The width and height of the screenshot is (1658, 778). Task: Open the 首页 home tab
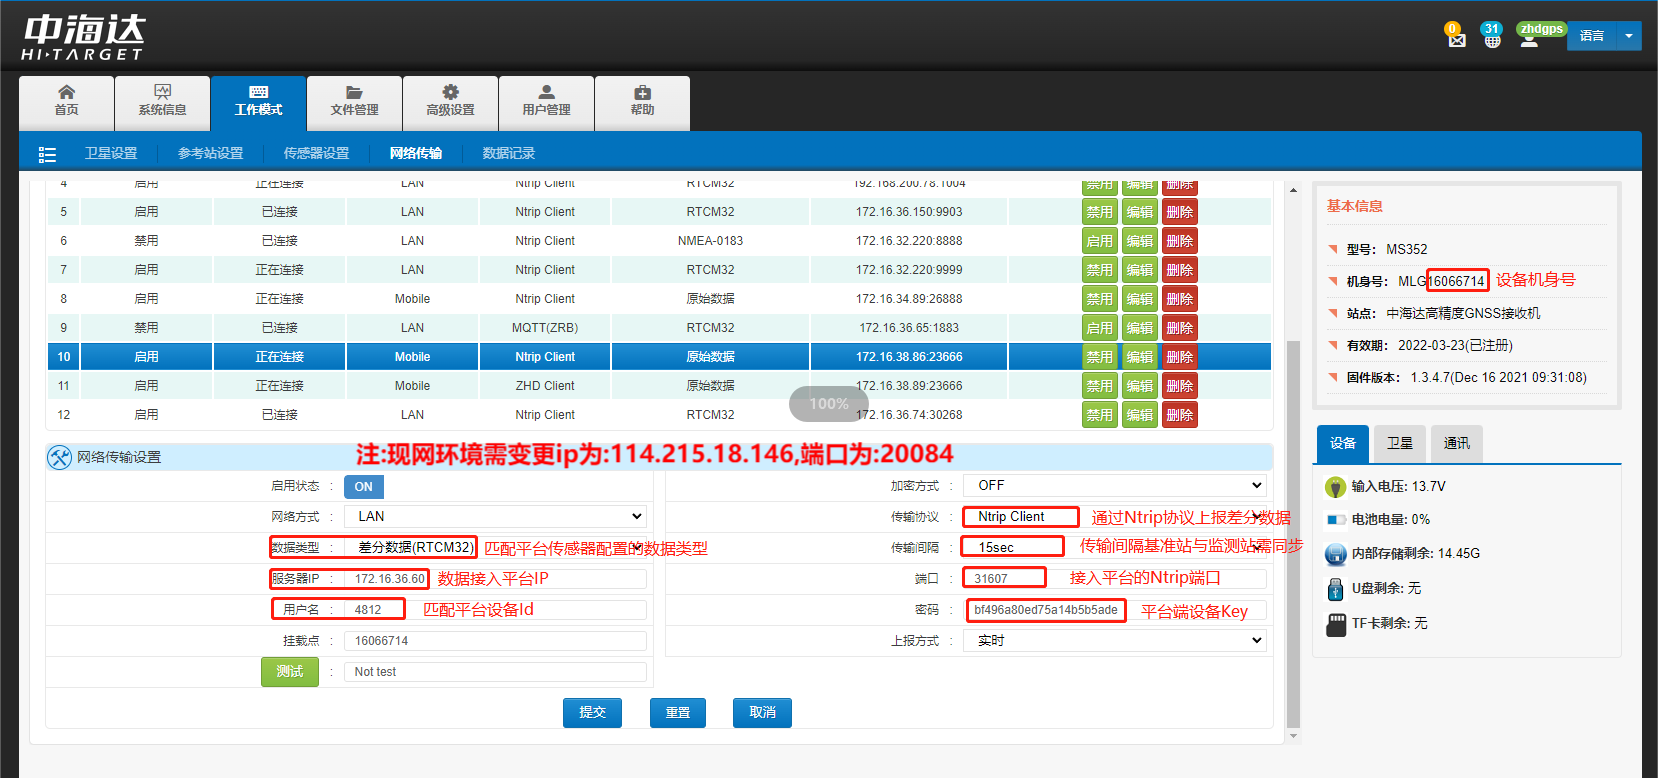pos(66,101)
